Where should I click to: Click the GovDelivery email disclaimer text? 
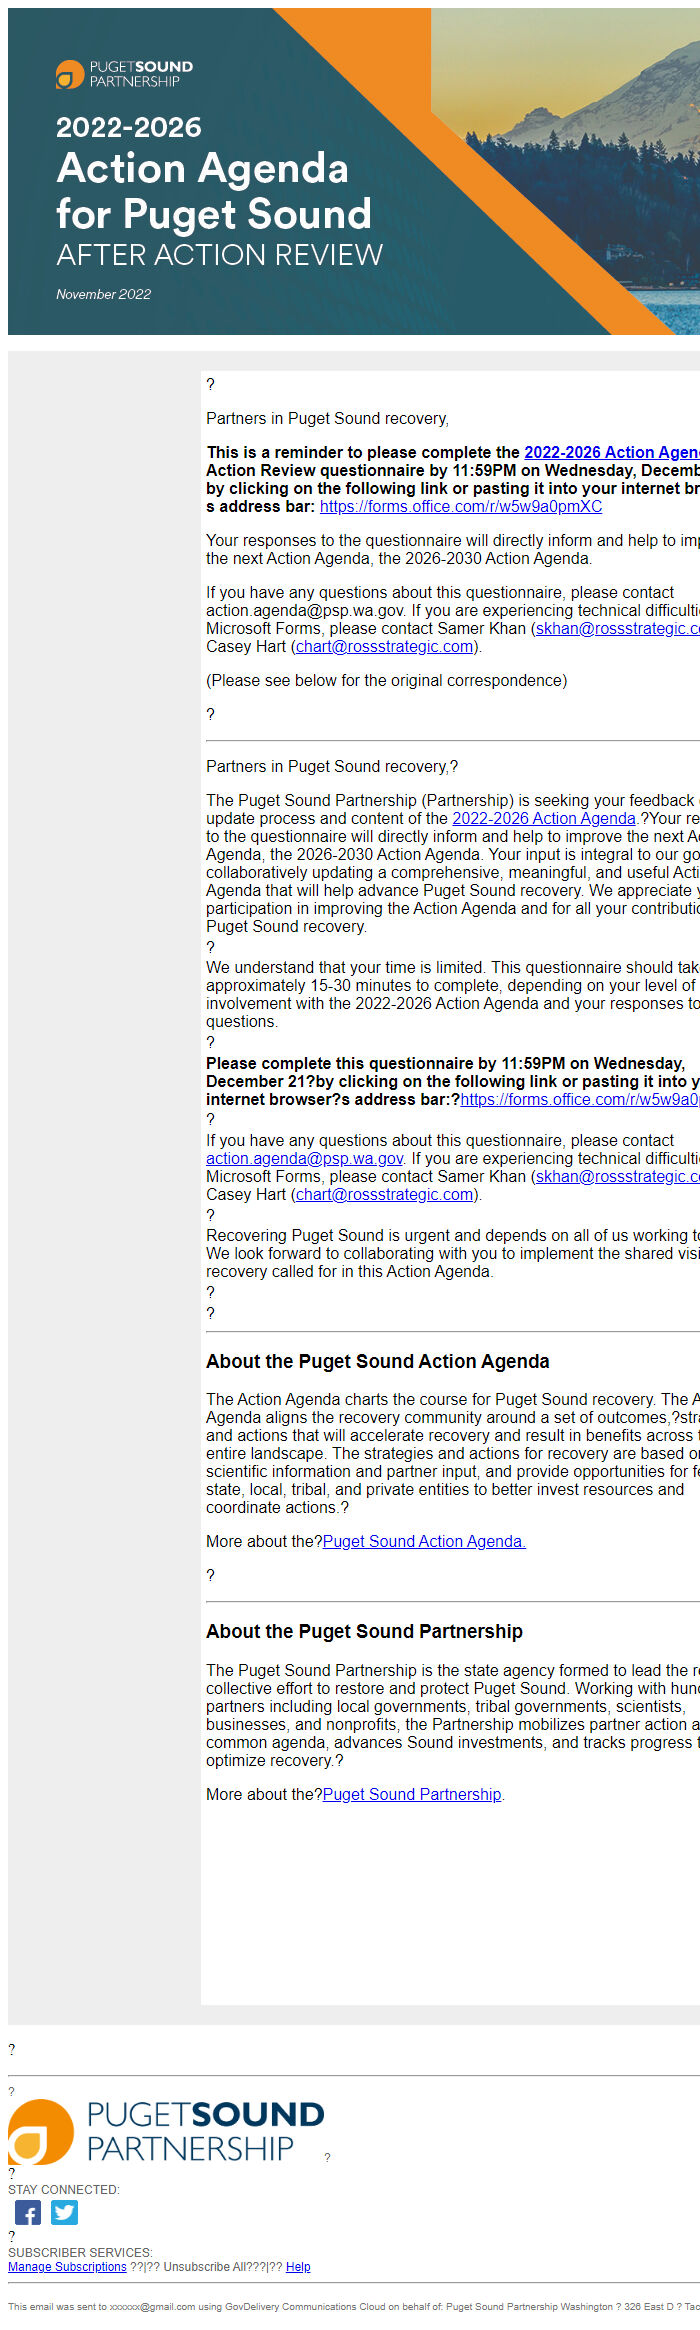click(354, 2306)
